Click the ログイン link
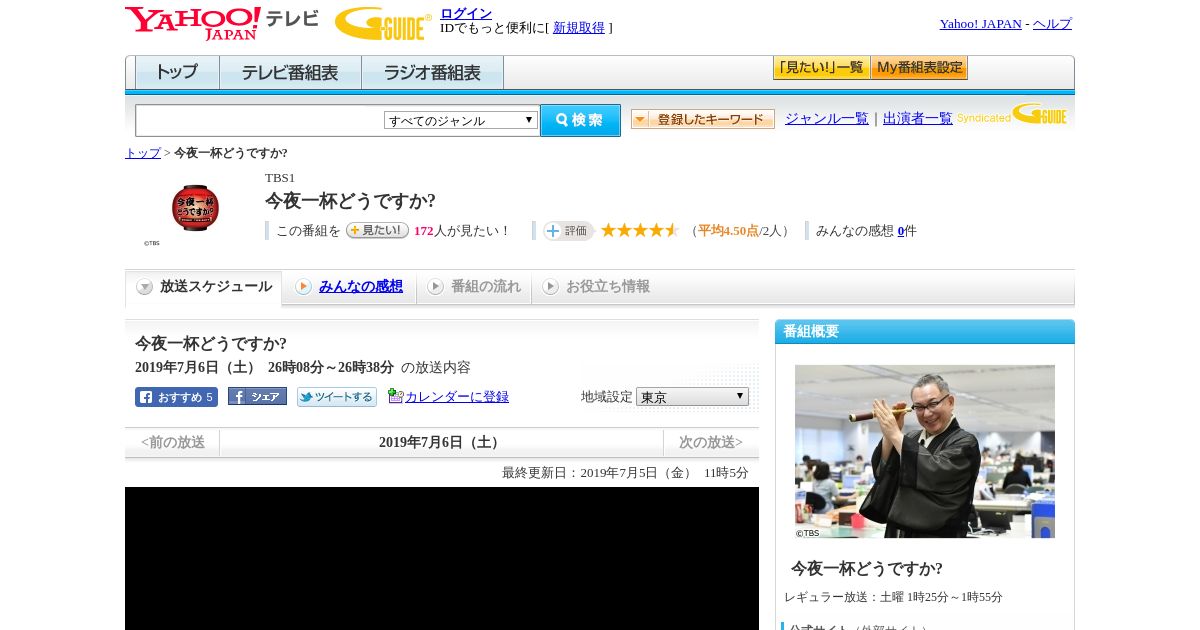This screenshot has height=630, width=1200. point(466,13)
